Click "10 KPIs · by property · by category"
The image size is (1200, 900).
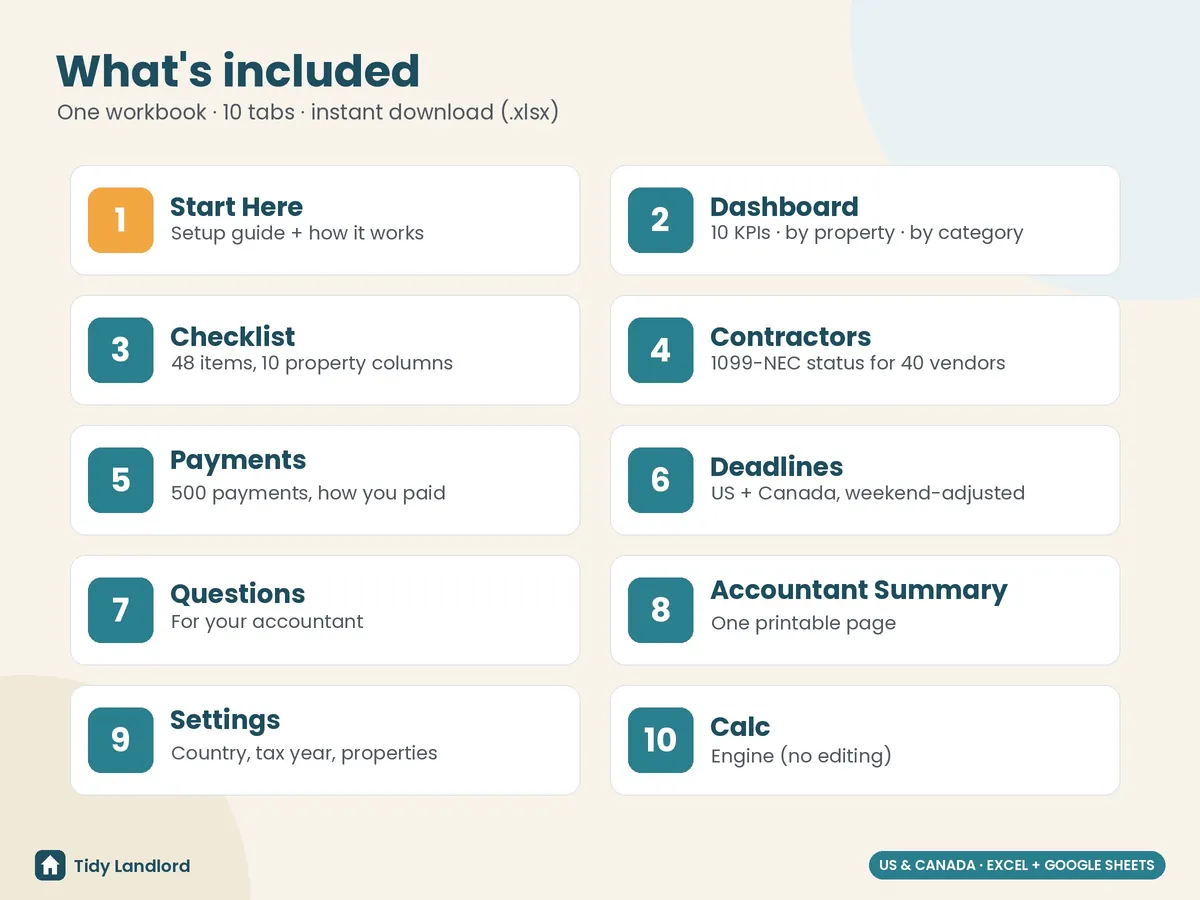click(x=867, y=233)
